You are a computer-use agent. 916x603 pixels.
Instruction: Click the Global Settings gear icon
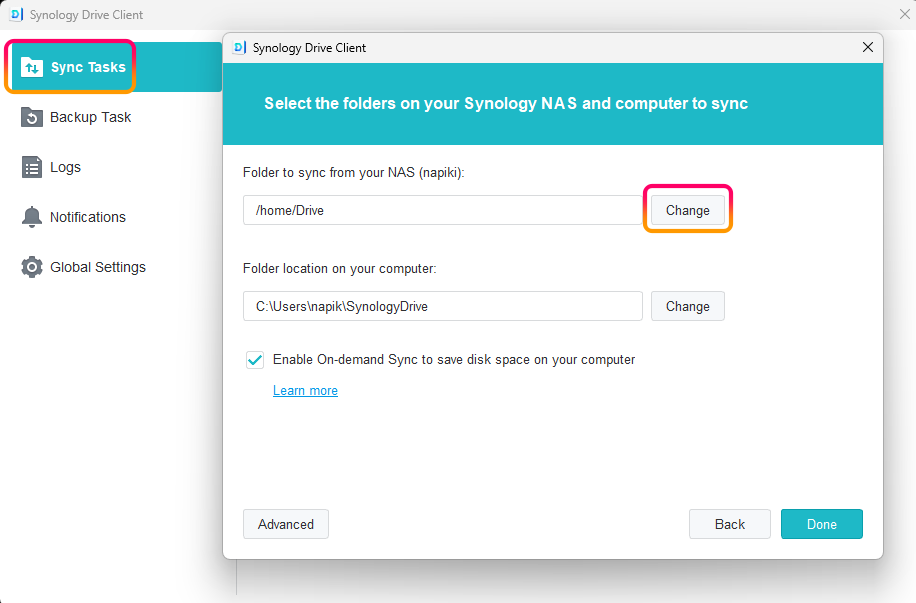32,267
